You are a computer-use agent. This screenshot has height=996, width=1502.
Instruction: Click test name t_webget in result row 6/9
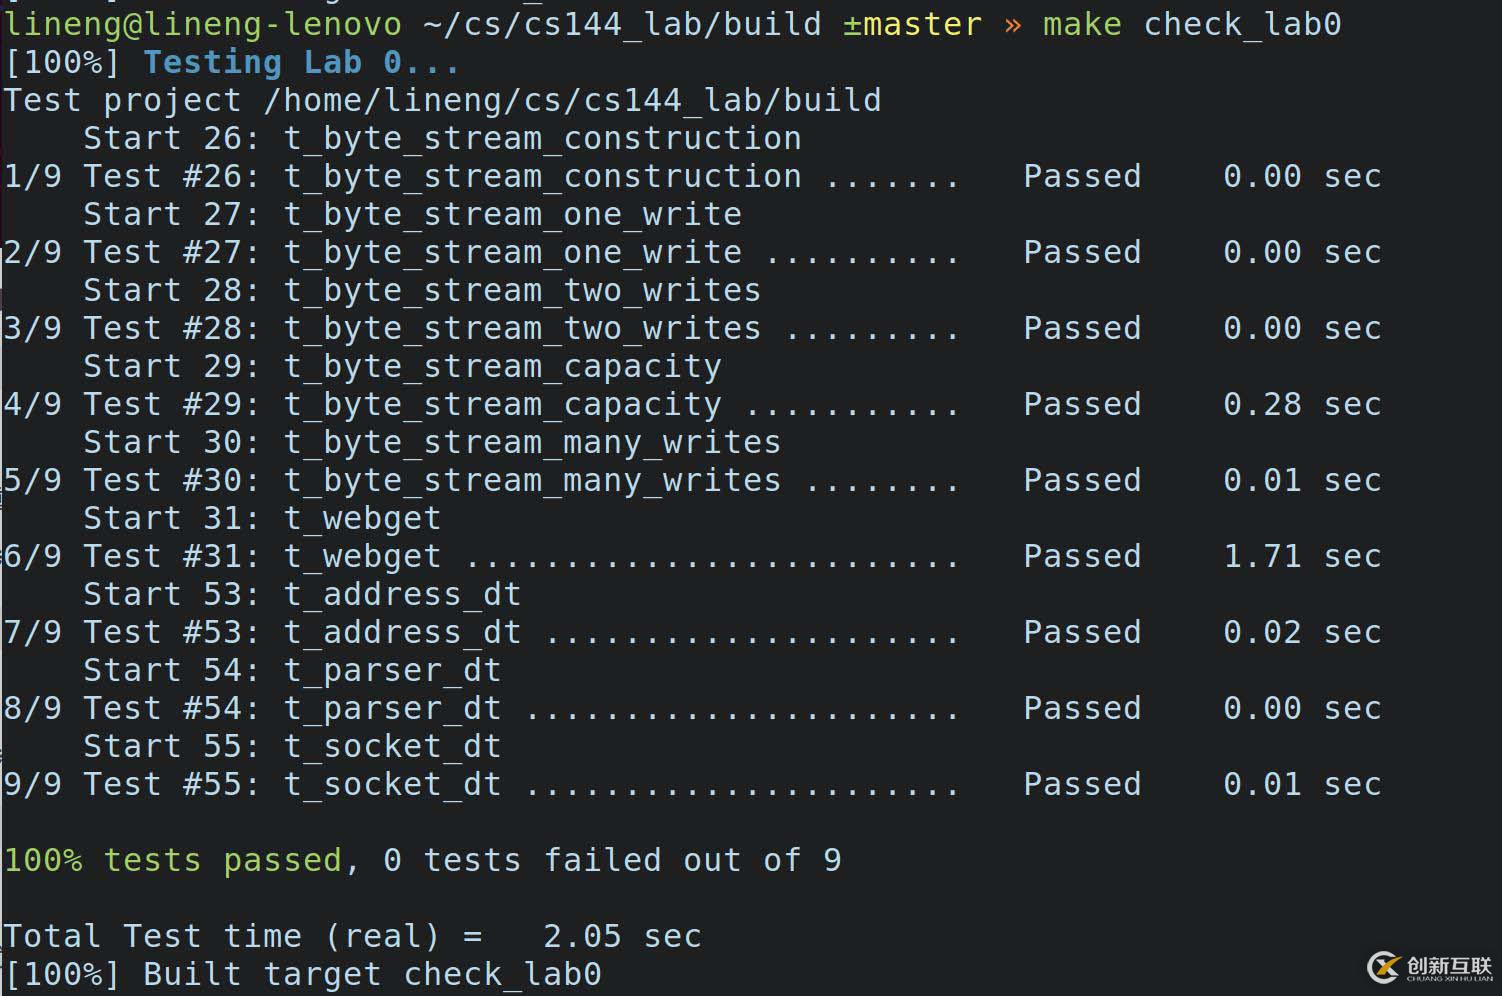[362, 556]
